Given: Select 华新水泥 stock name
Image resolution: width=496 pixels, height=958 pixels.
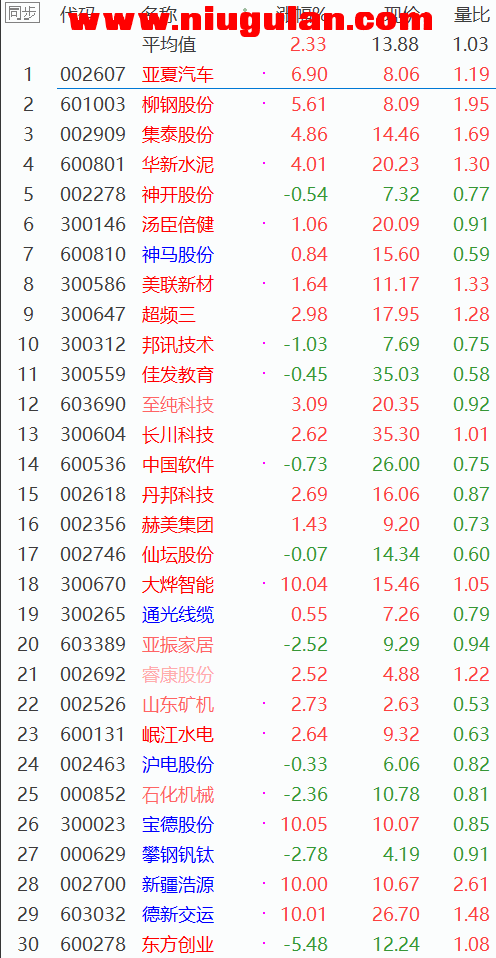Looking at the screenshot, I should point(178,164).
